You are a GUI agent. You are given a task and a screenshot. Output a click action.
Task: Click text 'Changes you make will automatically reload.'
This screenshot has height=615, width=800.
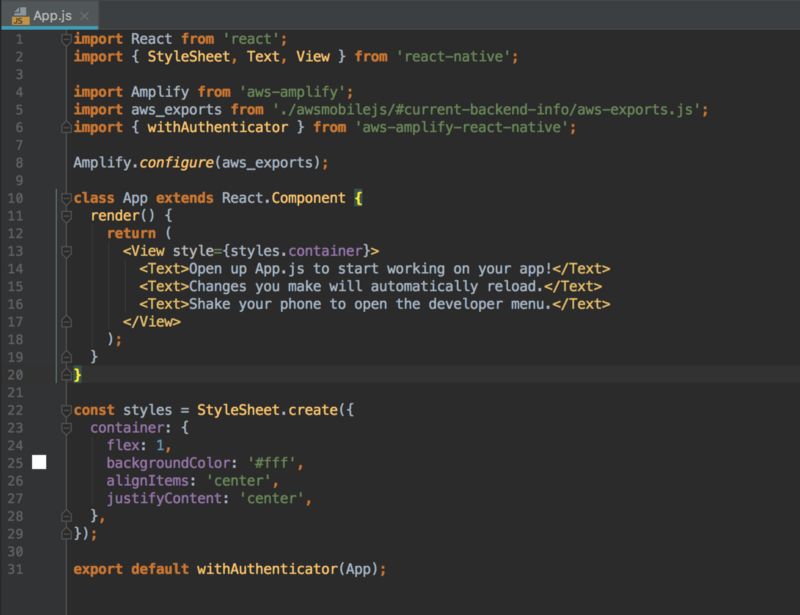coord(366,286)
